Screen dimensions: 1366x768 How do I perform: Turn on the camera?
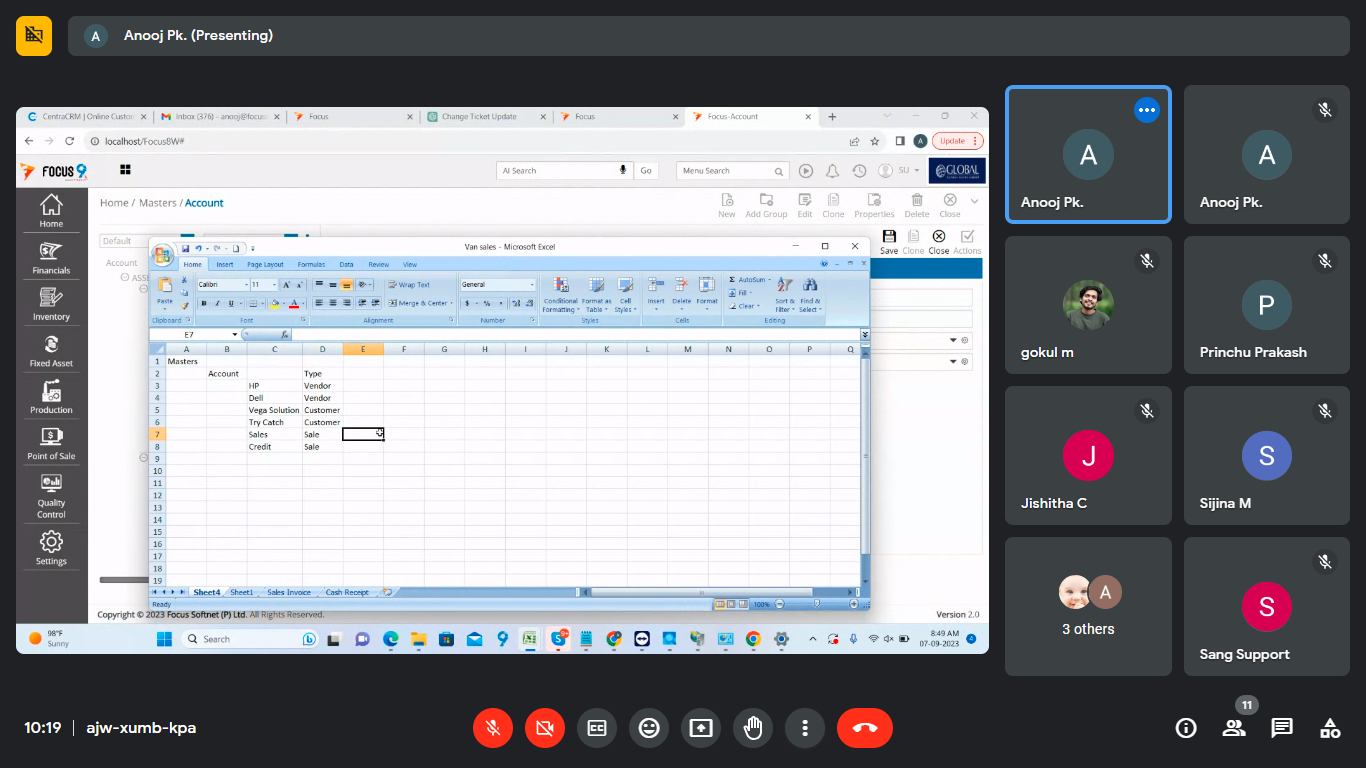click(x=545, y=728)
